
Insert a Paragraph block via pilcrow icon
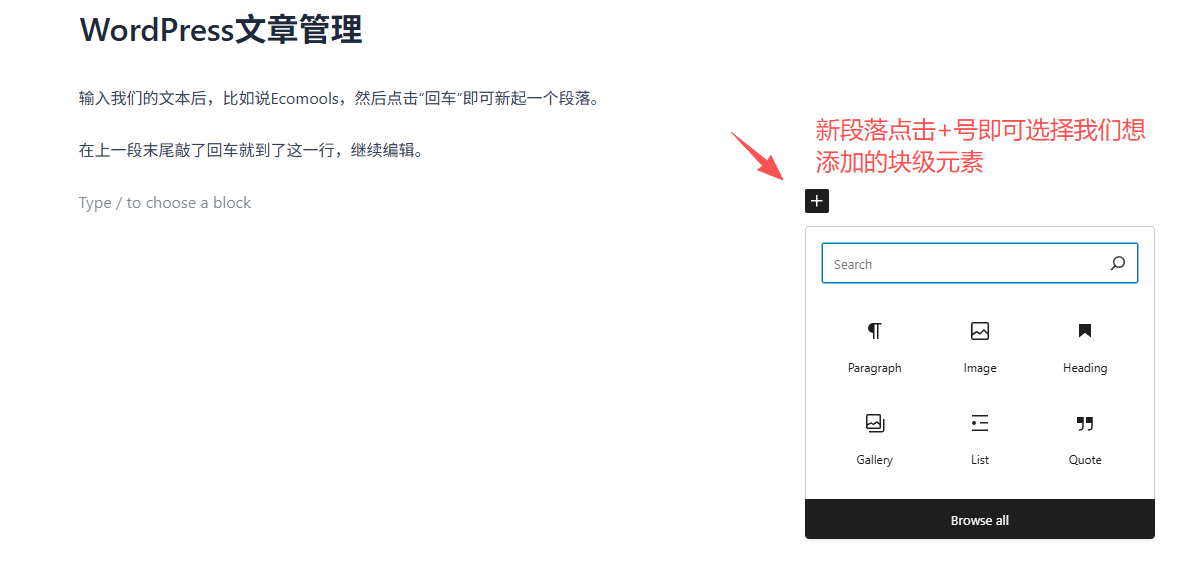874,331
